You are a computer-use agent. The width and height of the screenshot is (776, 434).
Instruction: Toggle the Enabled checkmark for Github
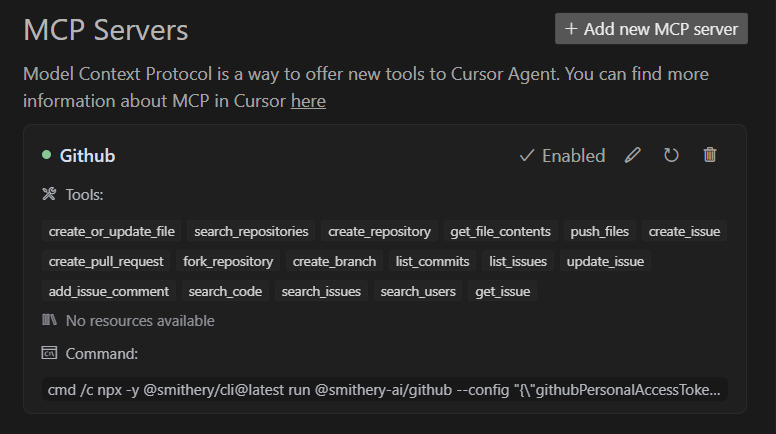562,156
